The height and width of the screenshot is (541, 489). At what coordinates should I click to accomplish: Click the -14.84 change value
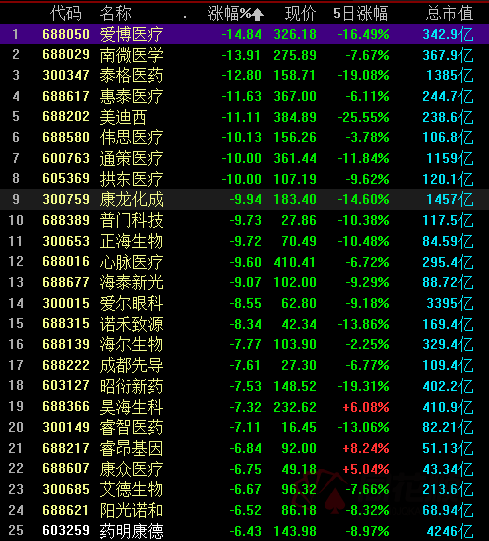coord(242,34)
